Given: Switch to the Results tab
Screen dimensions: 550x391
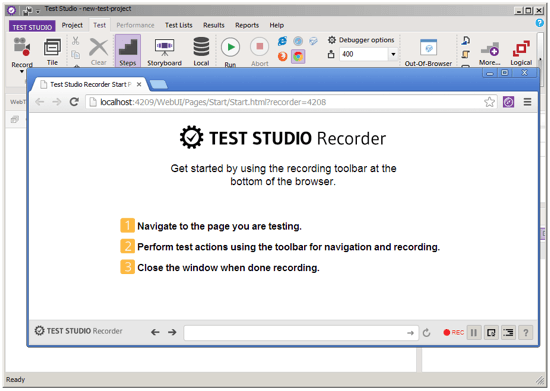Looking at the screenshot, I should [x=214, y=25].
